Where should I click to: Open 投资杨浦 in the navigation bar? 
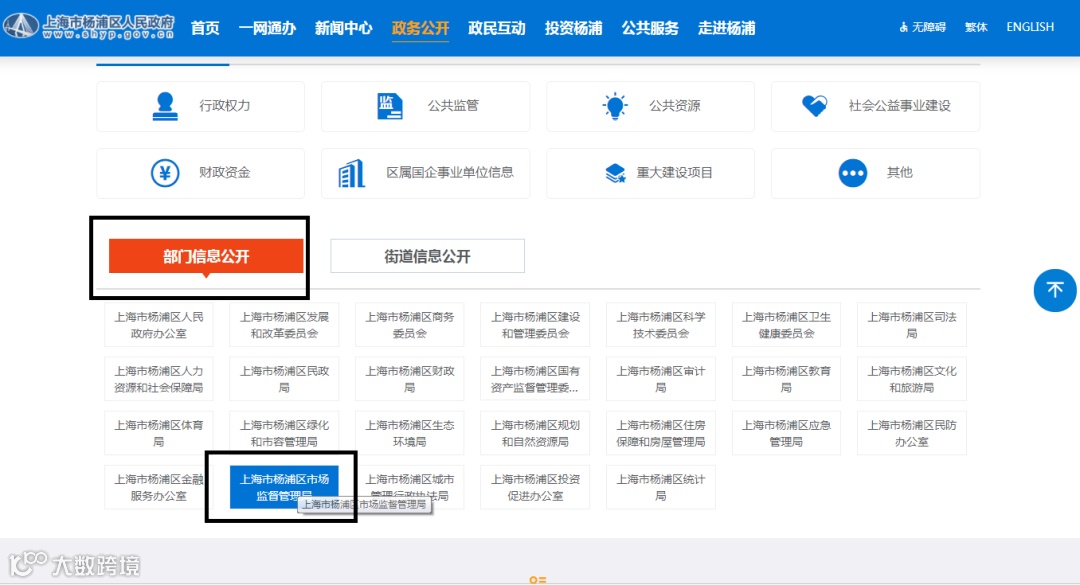pos(573,28)
